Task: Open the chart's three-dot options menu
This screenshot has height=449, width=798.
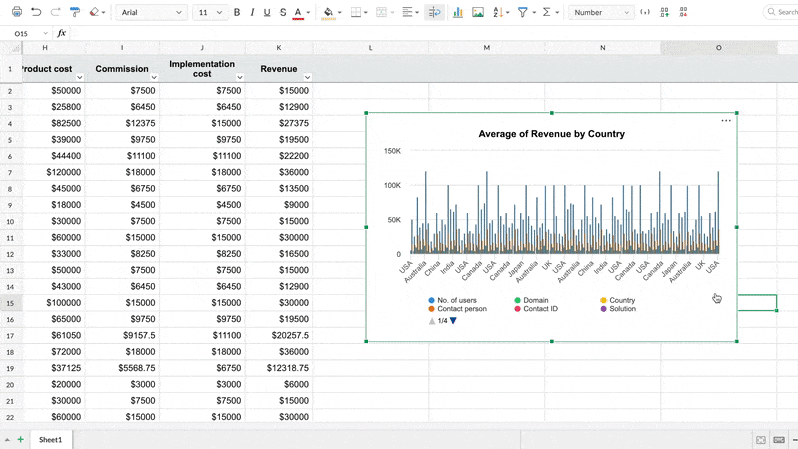Action: click(x=726, y=121)
